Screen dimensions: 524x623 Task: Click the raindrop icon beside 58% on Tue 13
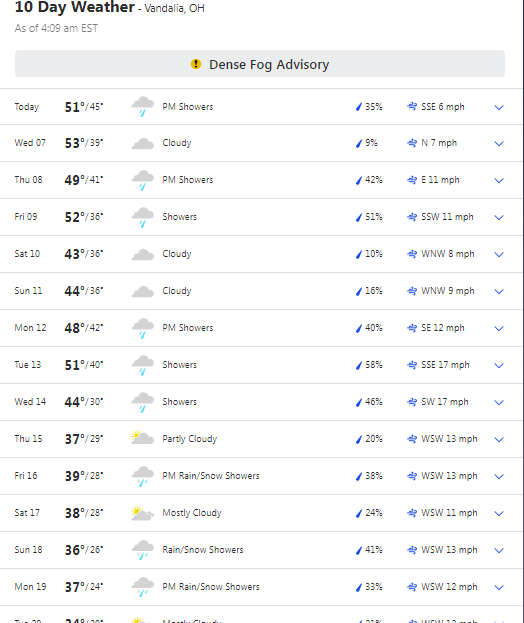[359, 365]
